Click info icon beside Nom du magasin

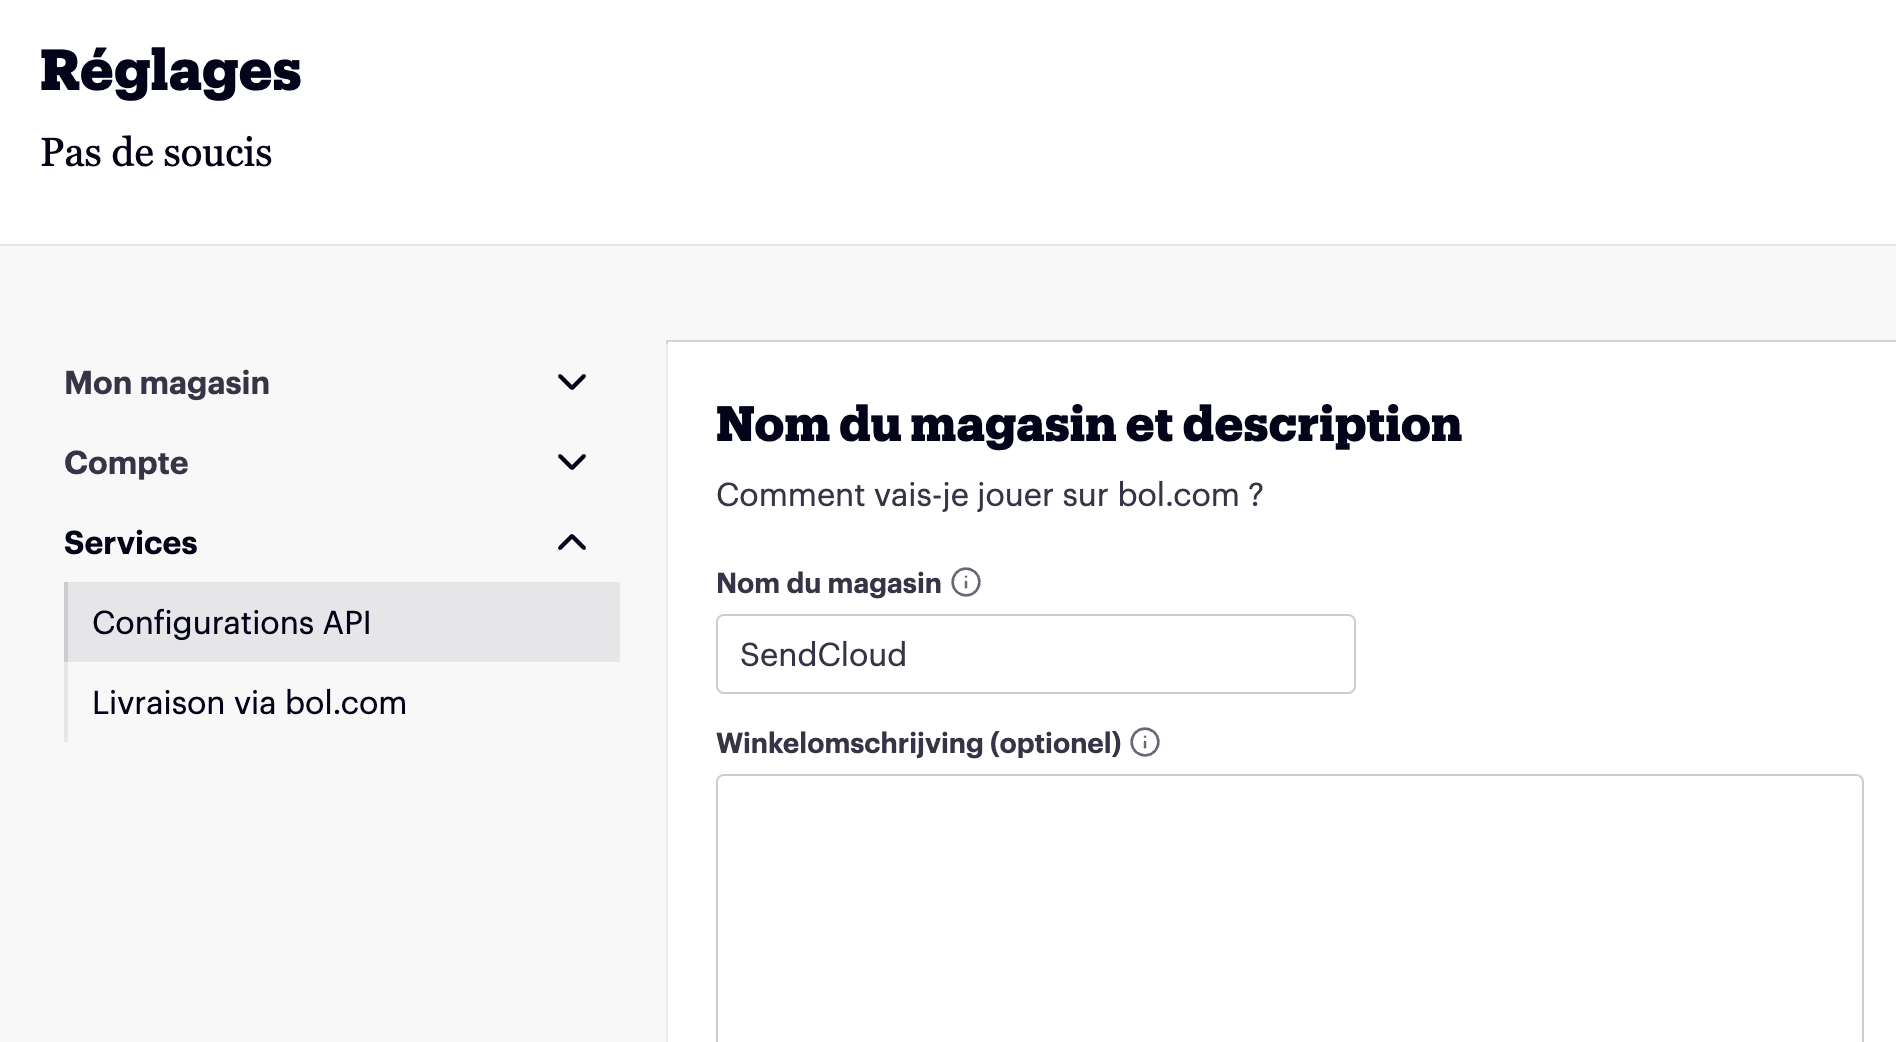[966, 582]
